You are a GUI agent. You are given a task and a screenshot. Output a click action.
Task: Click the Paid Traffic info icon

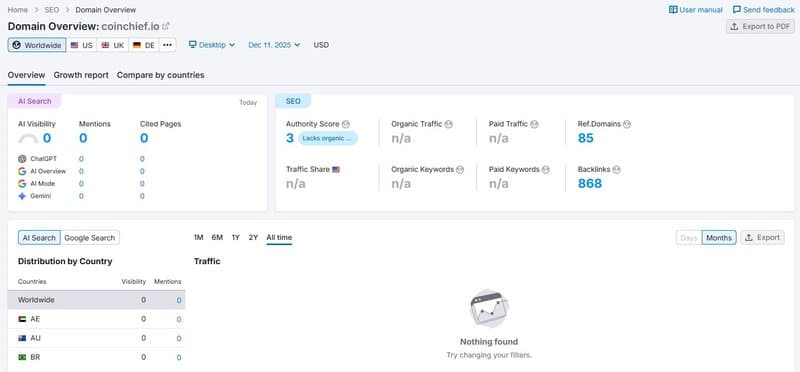click(534, 124)
